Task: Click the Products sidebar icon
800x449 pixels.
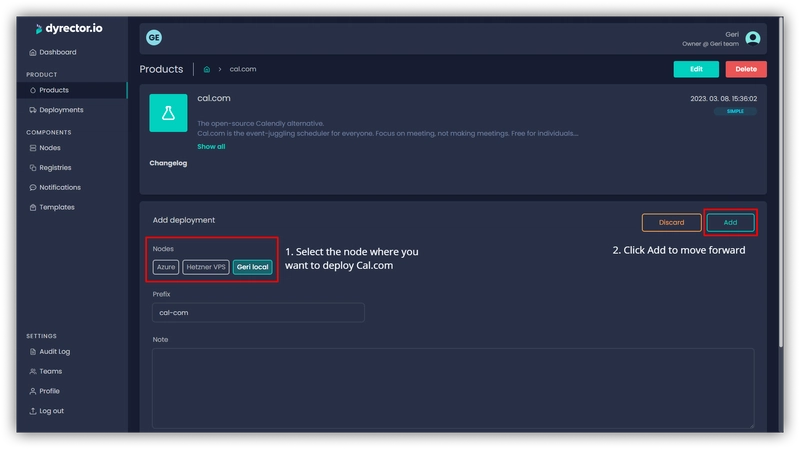Action: [33, 90]
